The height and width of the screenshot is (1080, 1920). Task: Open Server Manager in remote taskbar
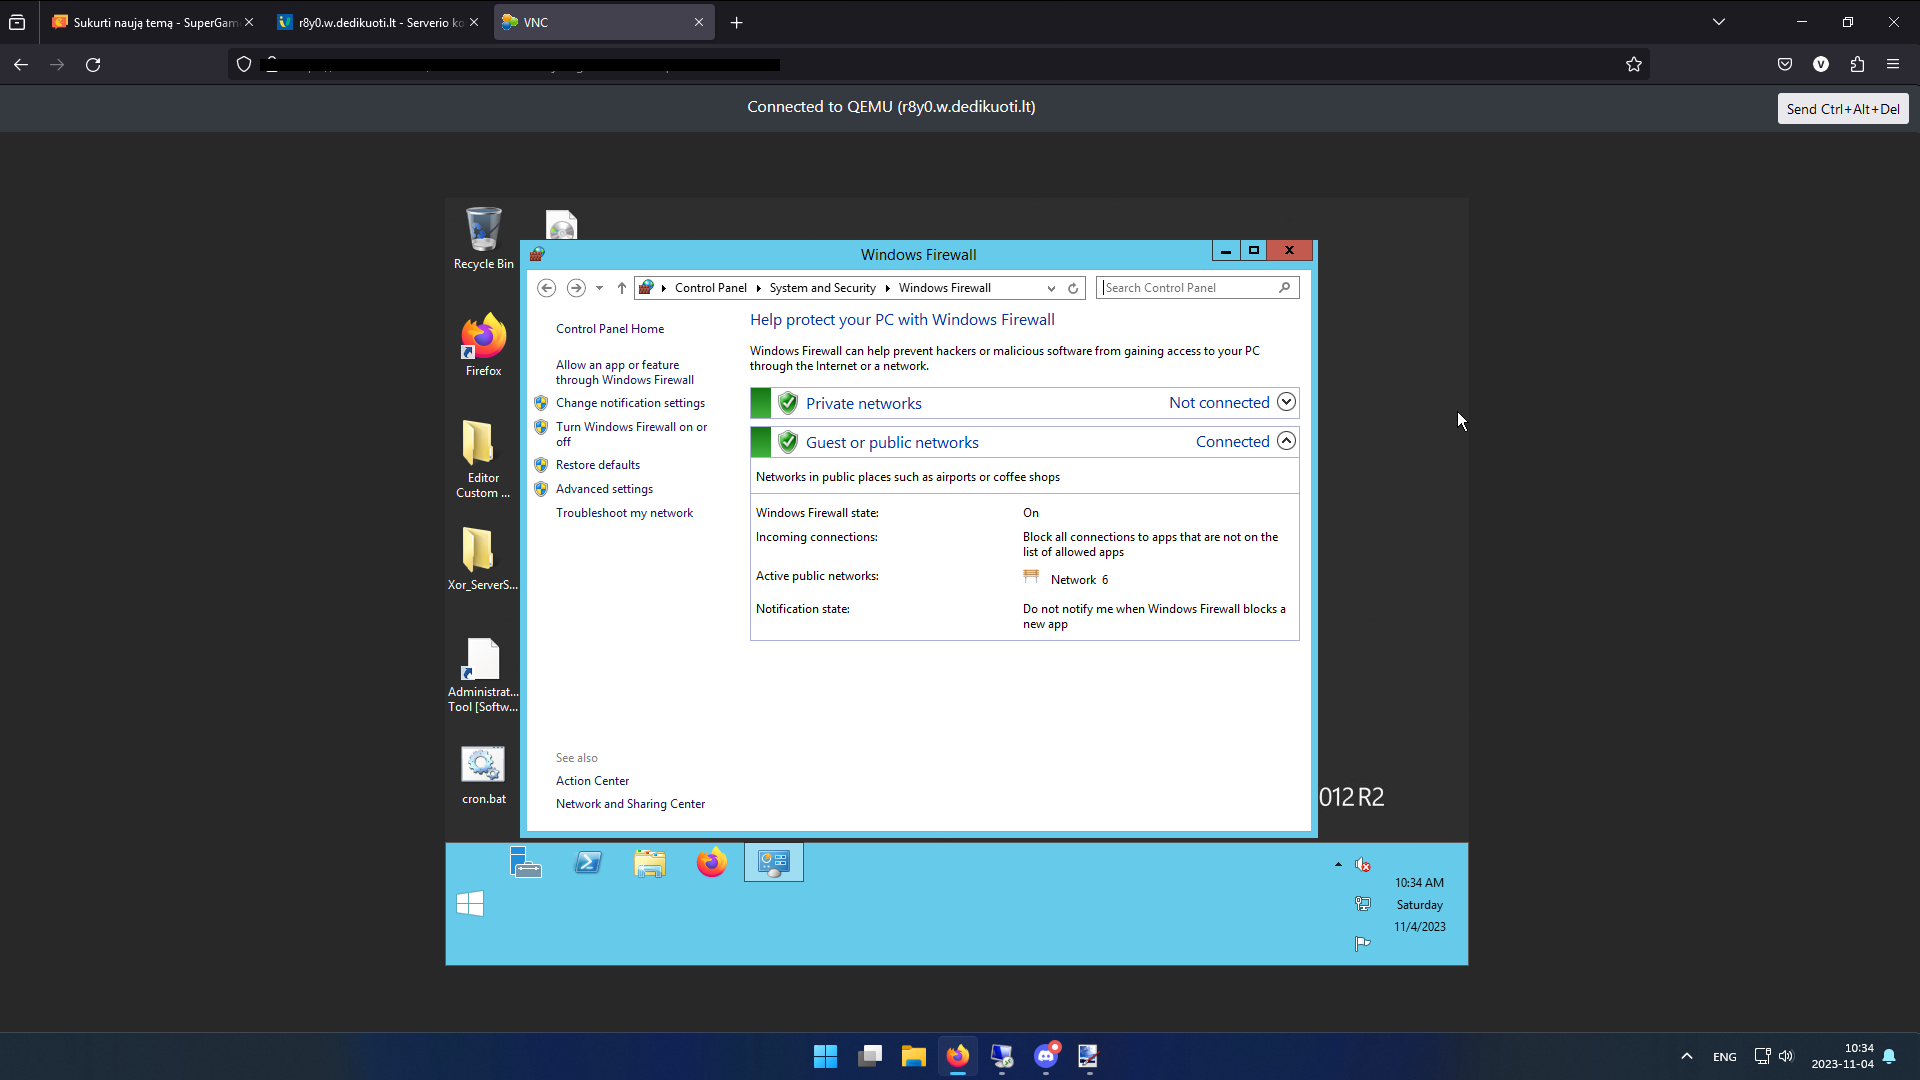(x=525, y=862)
